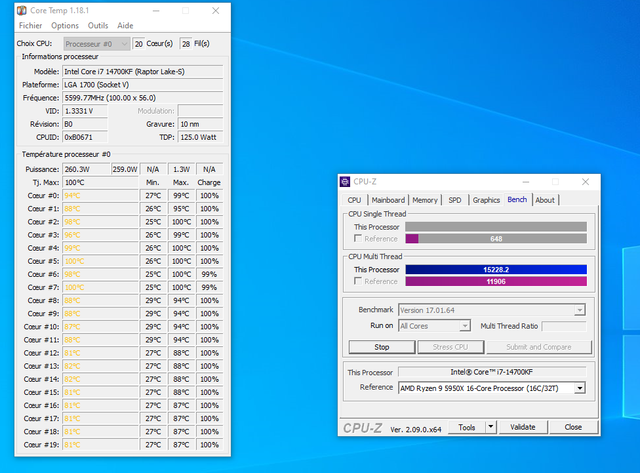Viewport: 640px width, 473px height.
Task: Click the Multi Thread Reference bar 11906
Action: [496, 281]
